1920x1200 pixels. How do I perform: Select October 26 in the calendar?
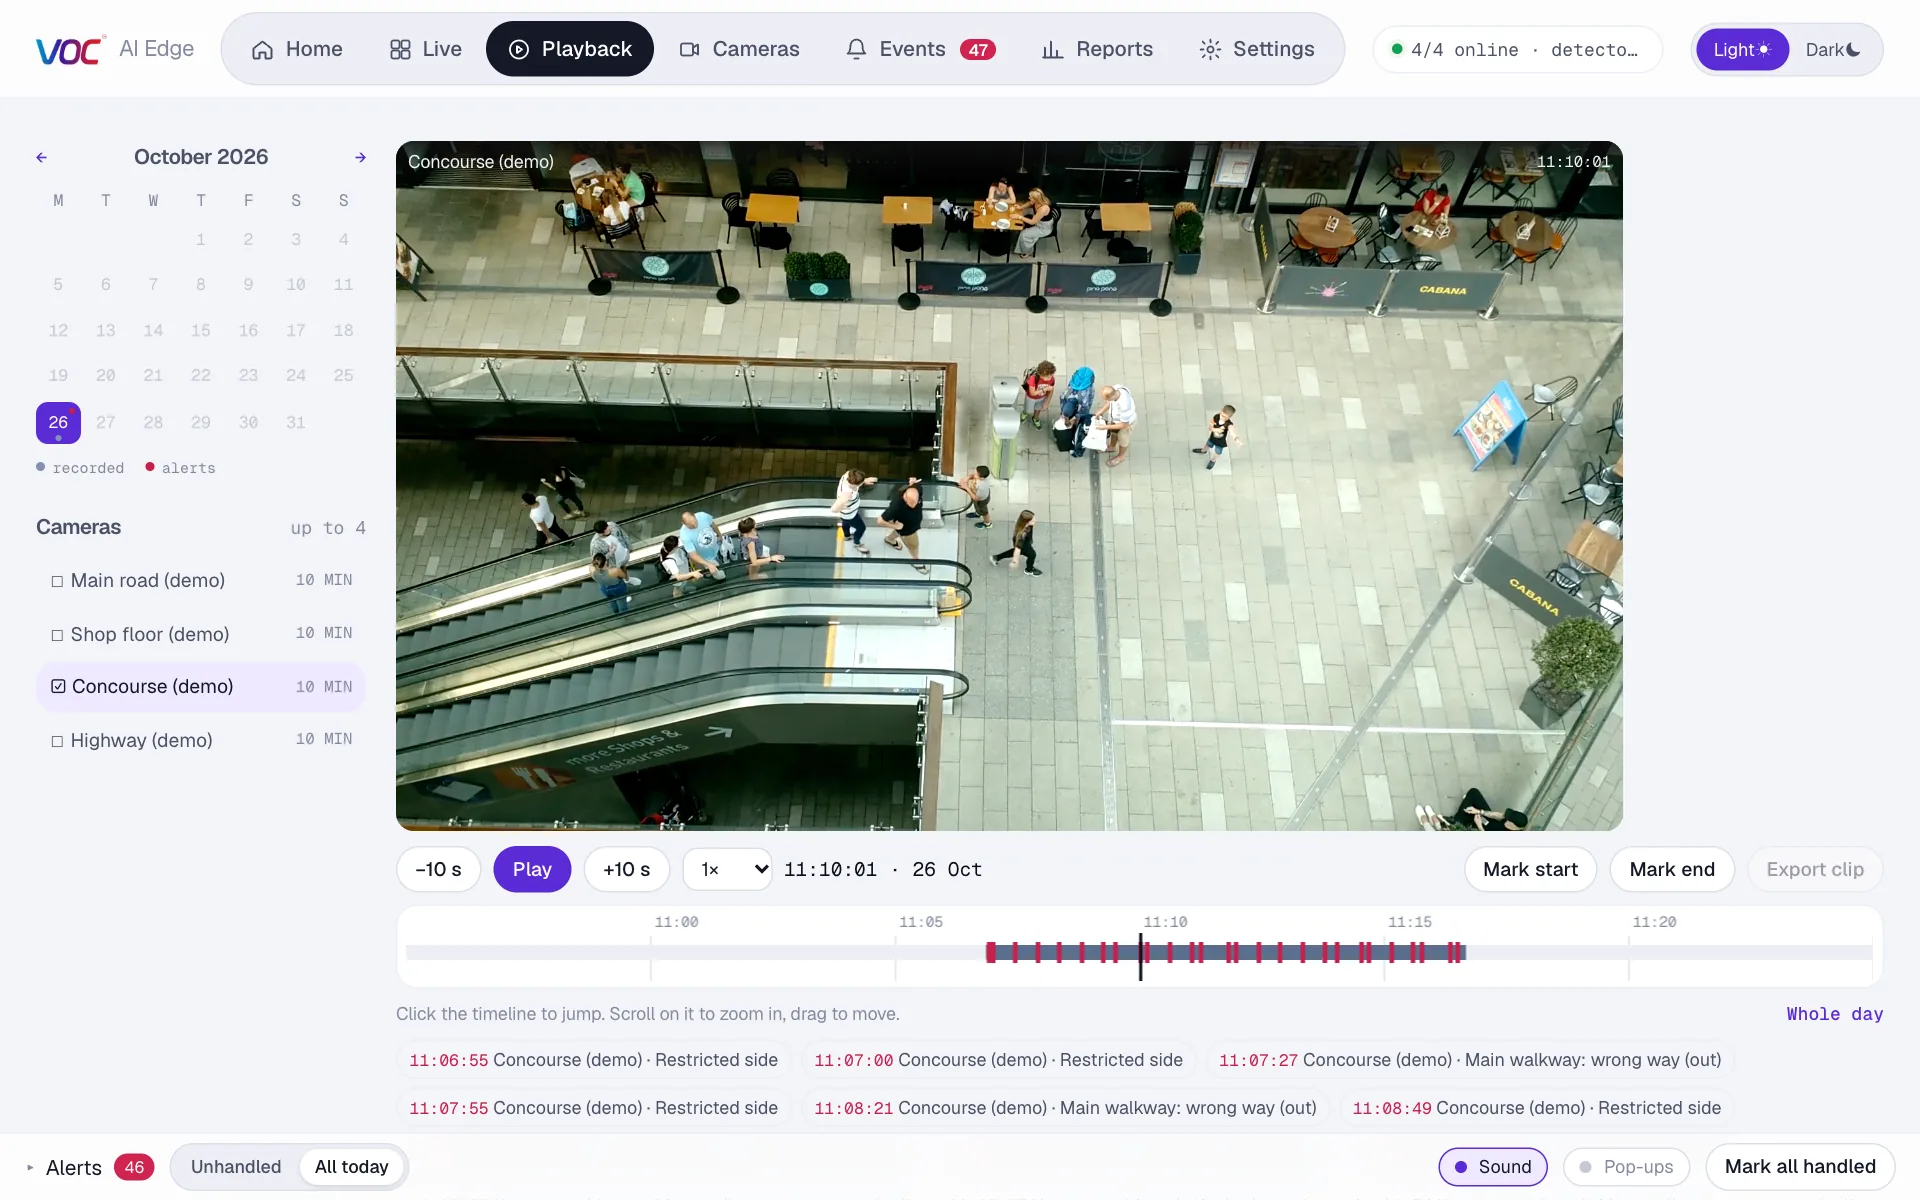[58, 422]
